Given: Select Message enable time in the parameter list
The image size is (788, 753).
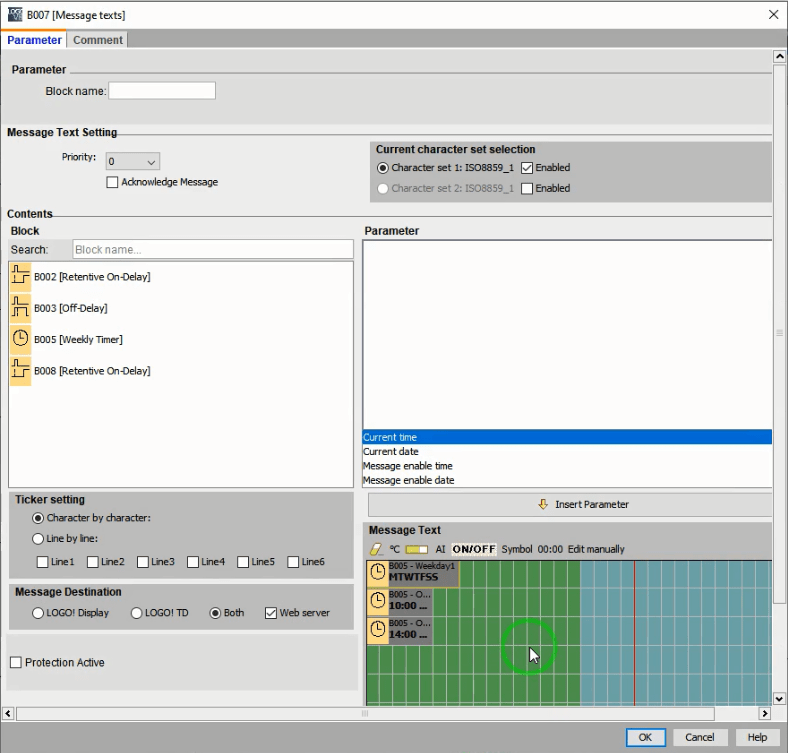Looking at the screenshot, I should [x=408, y=466].
